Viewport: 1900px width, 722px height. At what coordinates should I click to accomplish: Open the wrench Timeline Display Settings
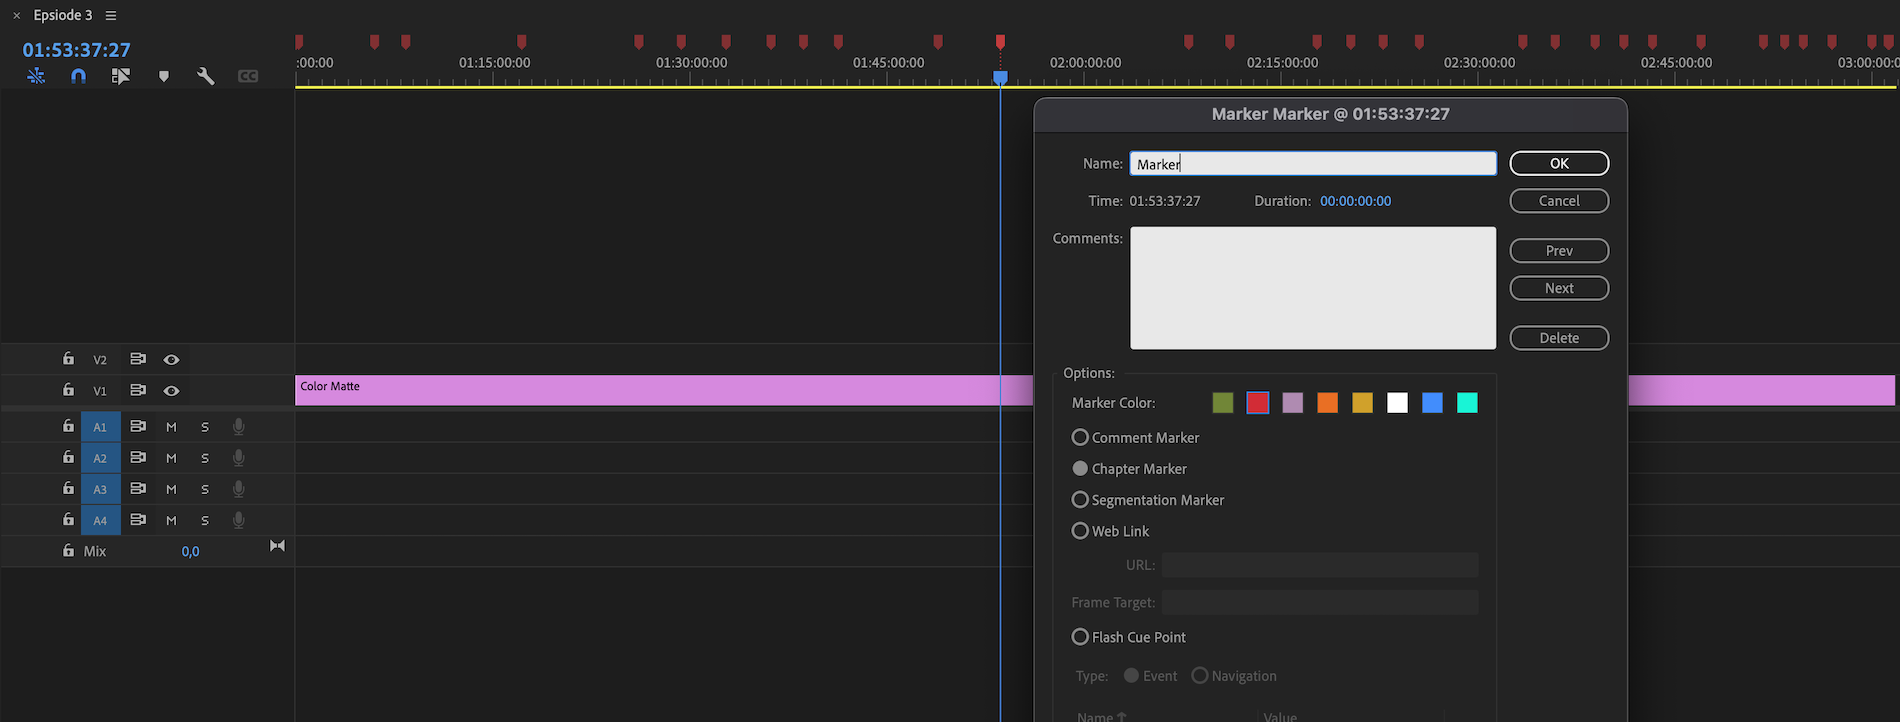[x=206, y=76]
